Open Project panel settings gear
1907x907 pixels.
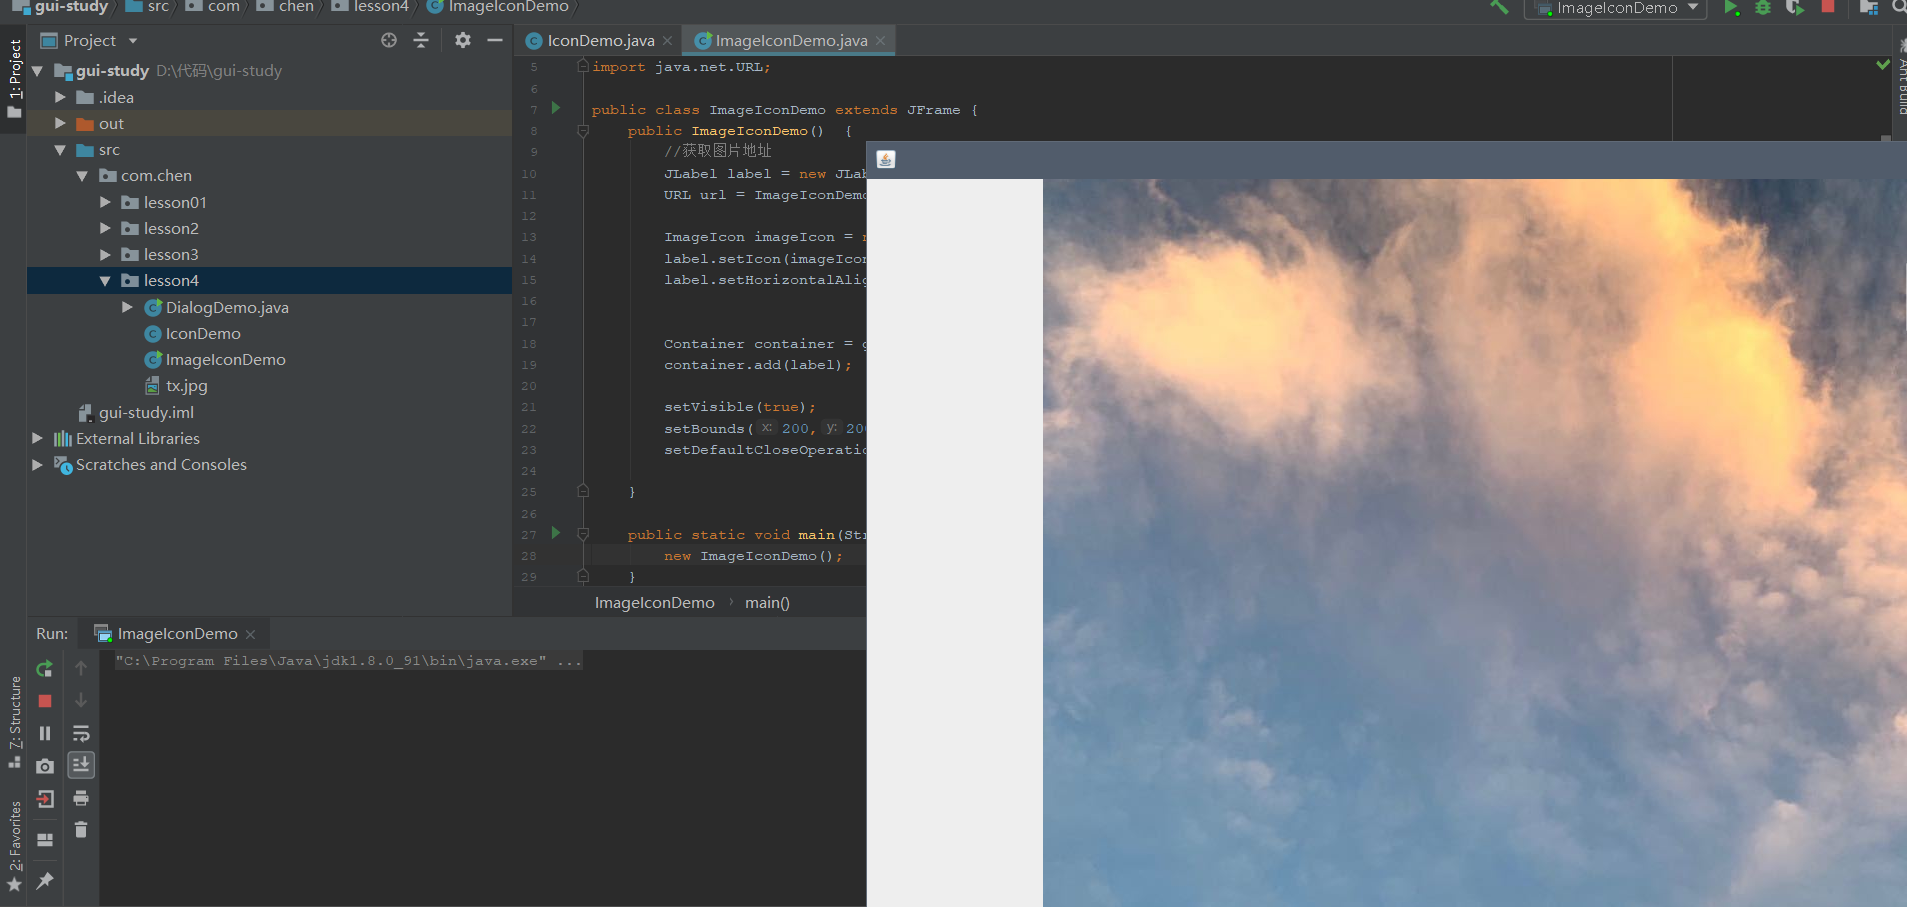462,40
